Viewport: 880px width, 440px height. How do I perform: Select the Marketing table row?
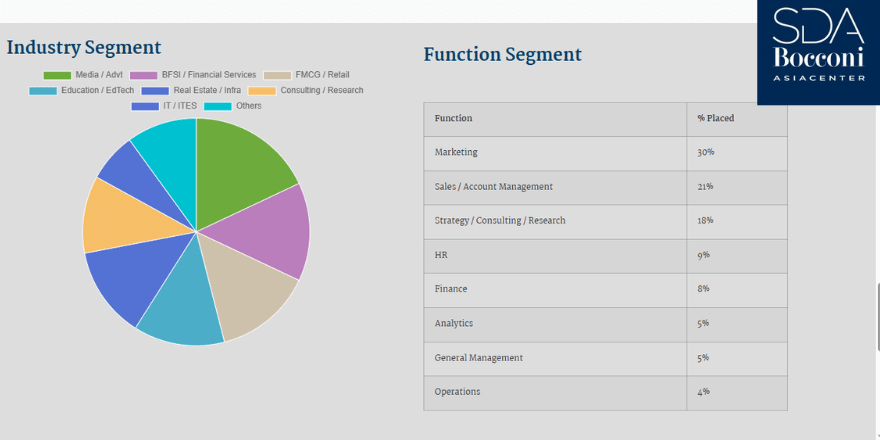(x=605, y=153)
